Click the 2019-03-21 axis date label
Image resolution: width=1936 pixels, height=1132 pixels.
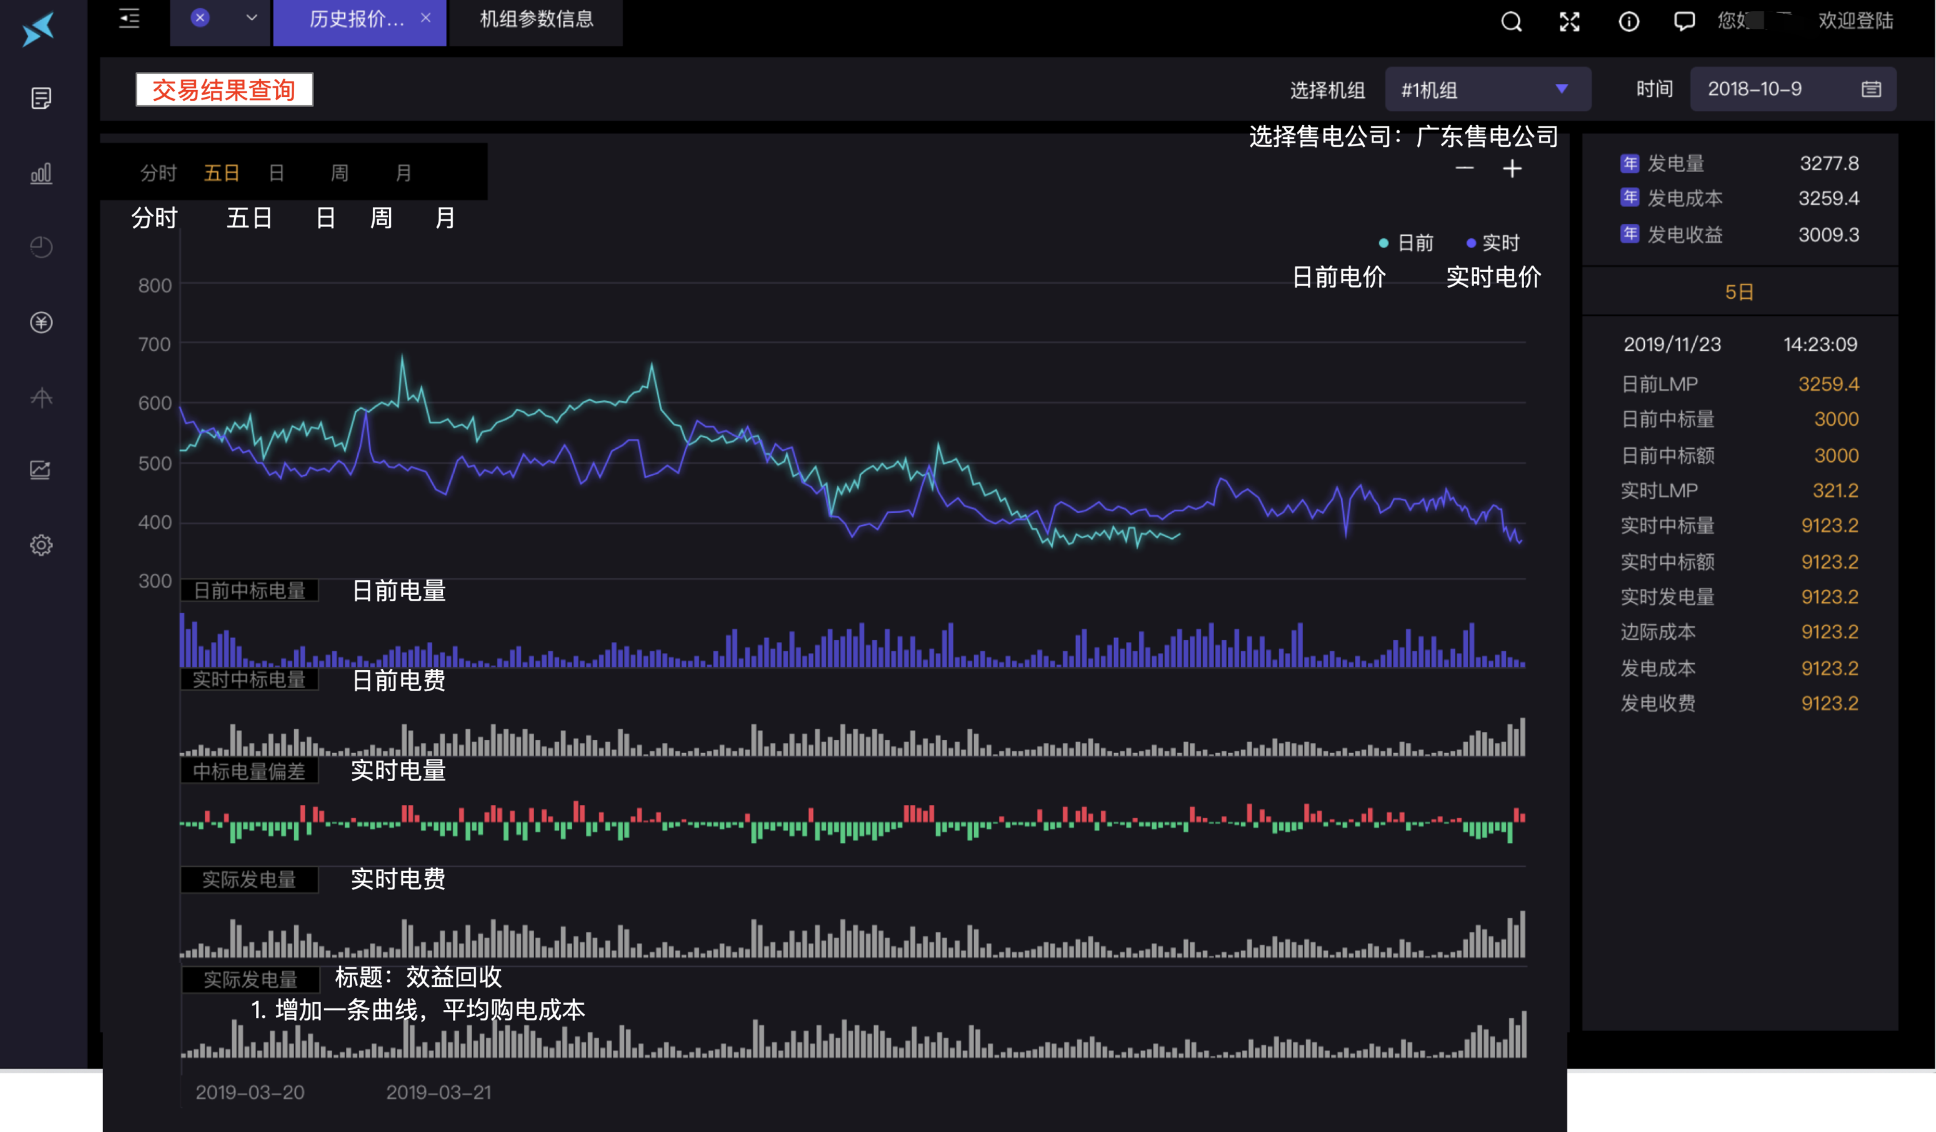pyautogui.click(x=438, y=1092)
